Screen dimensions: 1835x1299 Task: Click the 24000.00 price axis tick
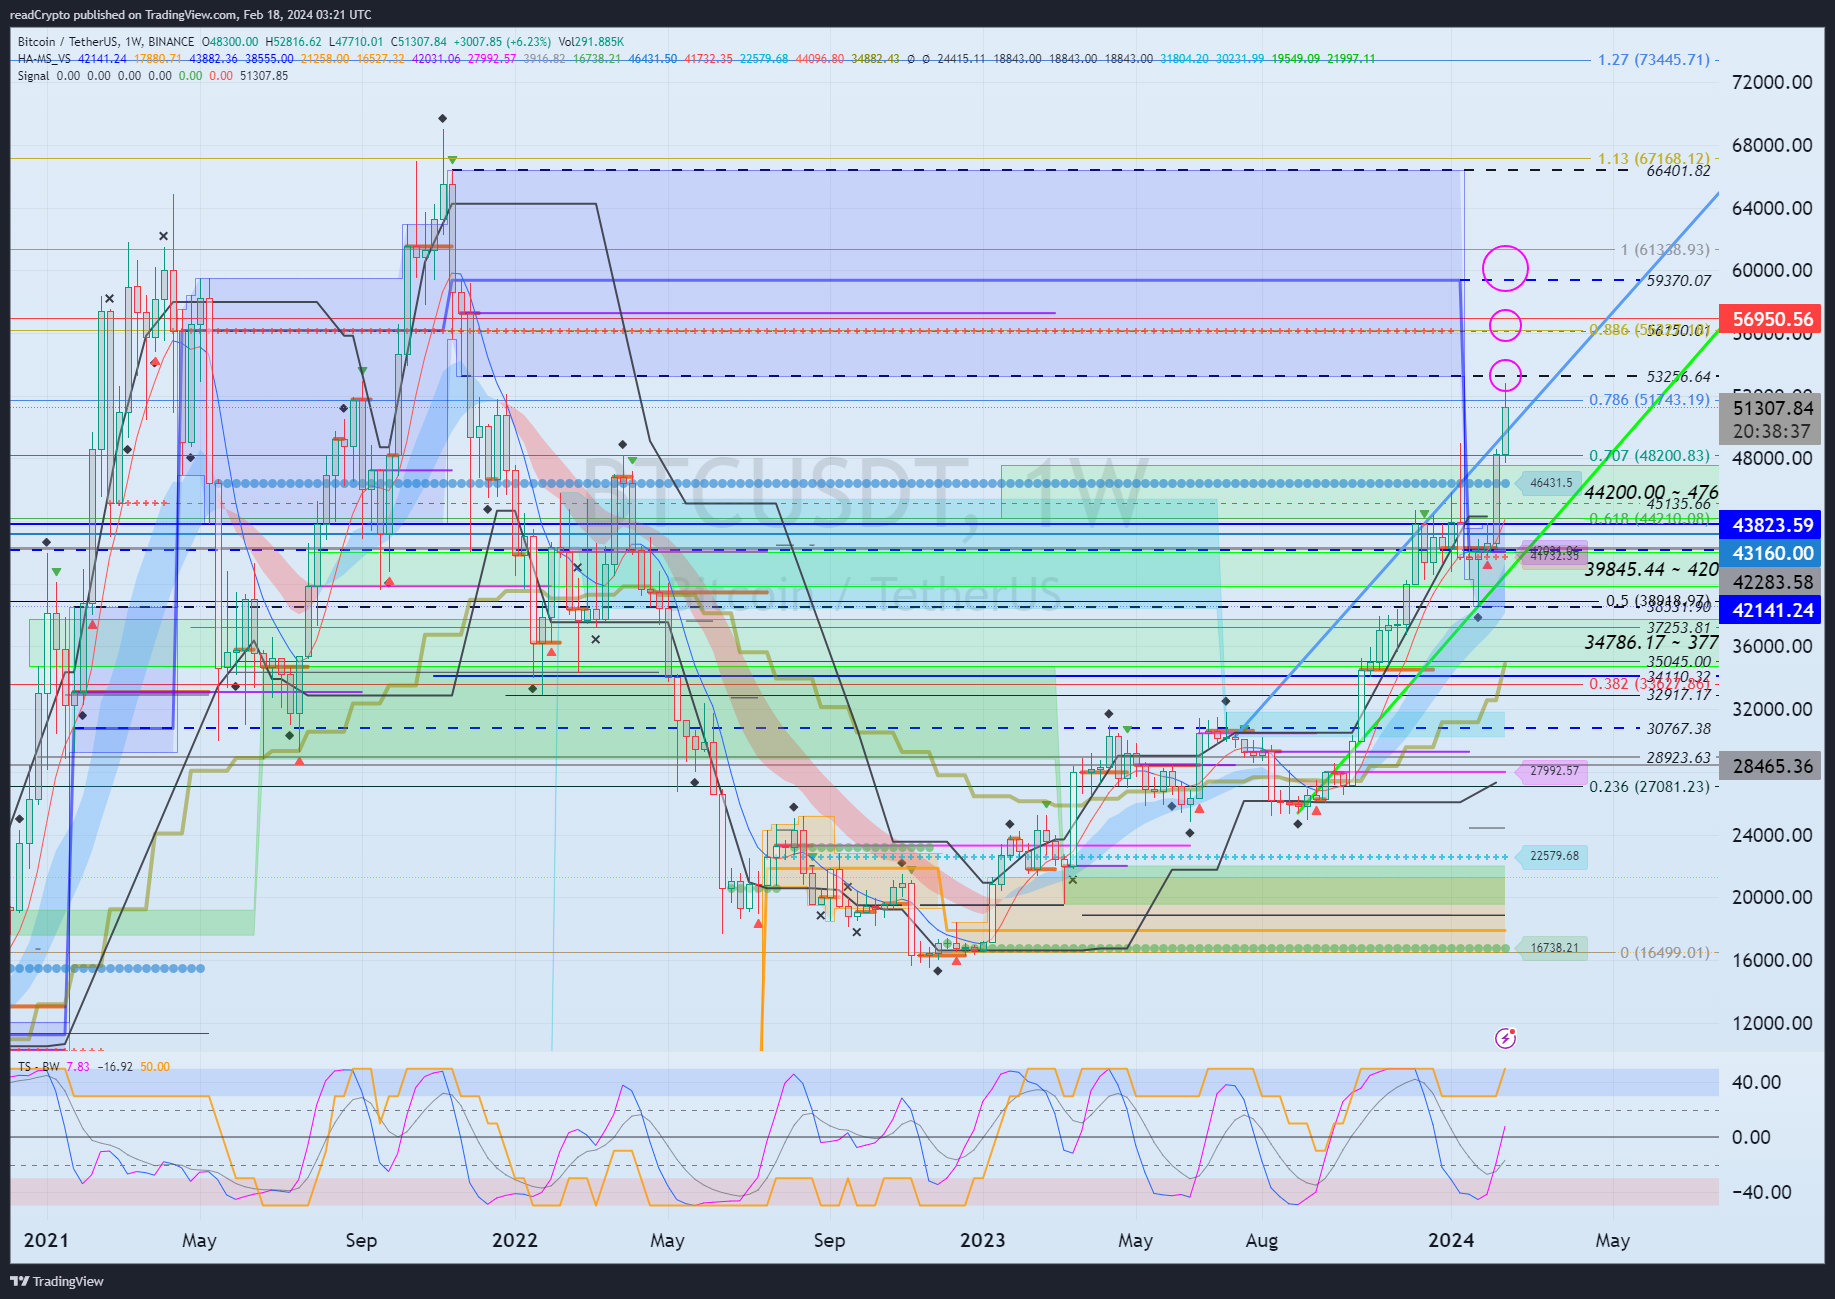(1772, 835)
